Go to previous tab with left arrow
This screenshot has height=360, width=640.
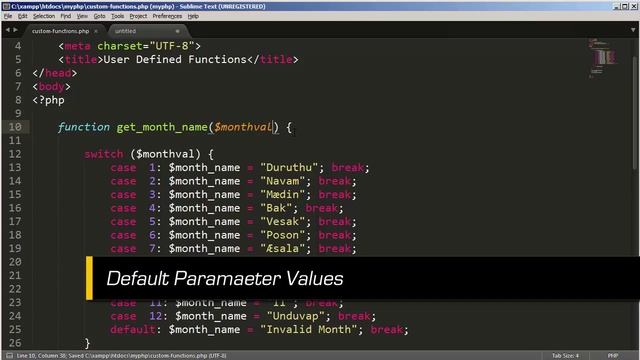[8, 30]
